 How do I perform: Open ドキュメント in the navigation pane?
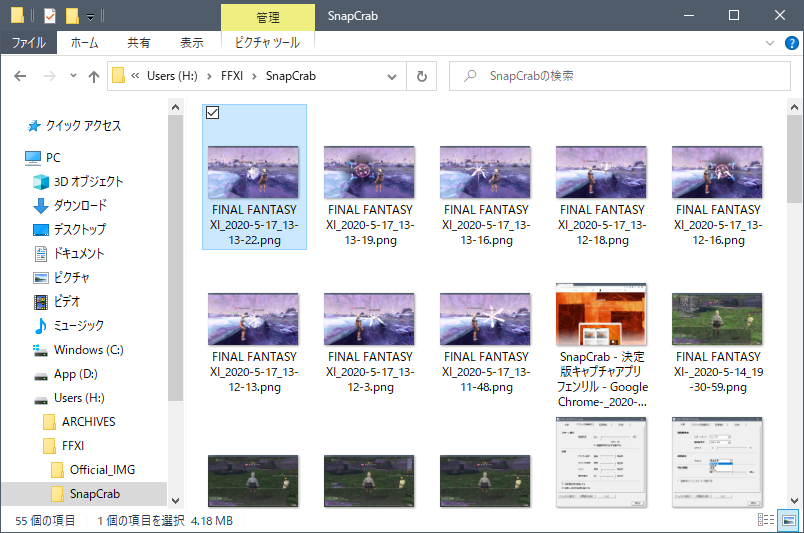click(69, 253)
